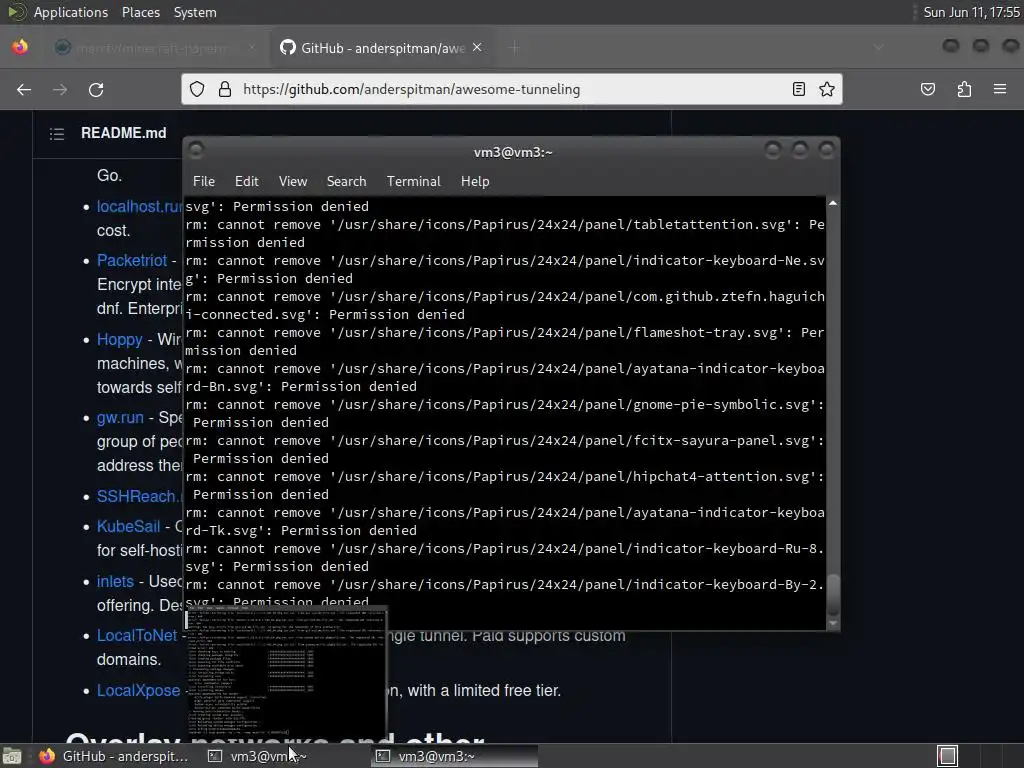
Task: Open the shield tracking protection icon
Action: (x=197, y=89)
